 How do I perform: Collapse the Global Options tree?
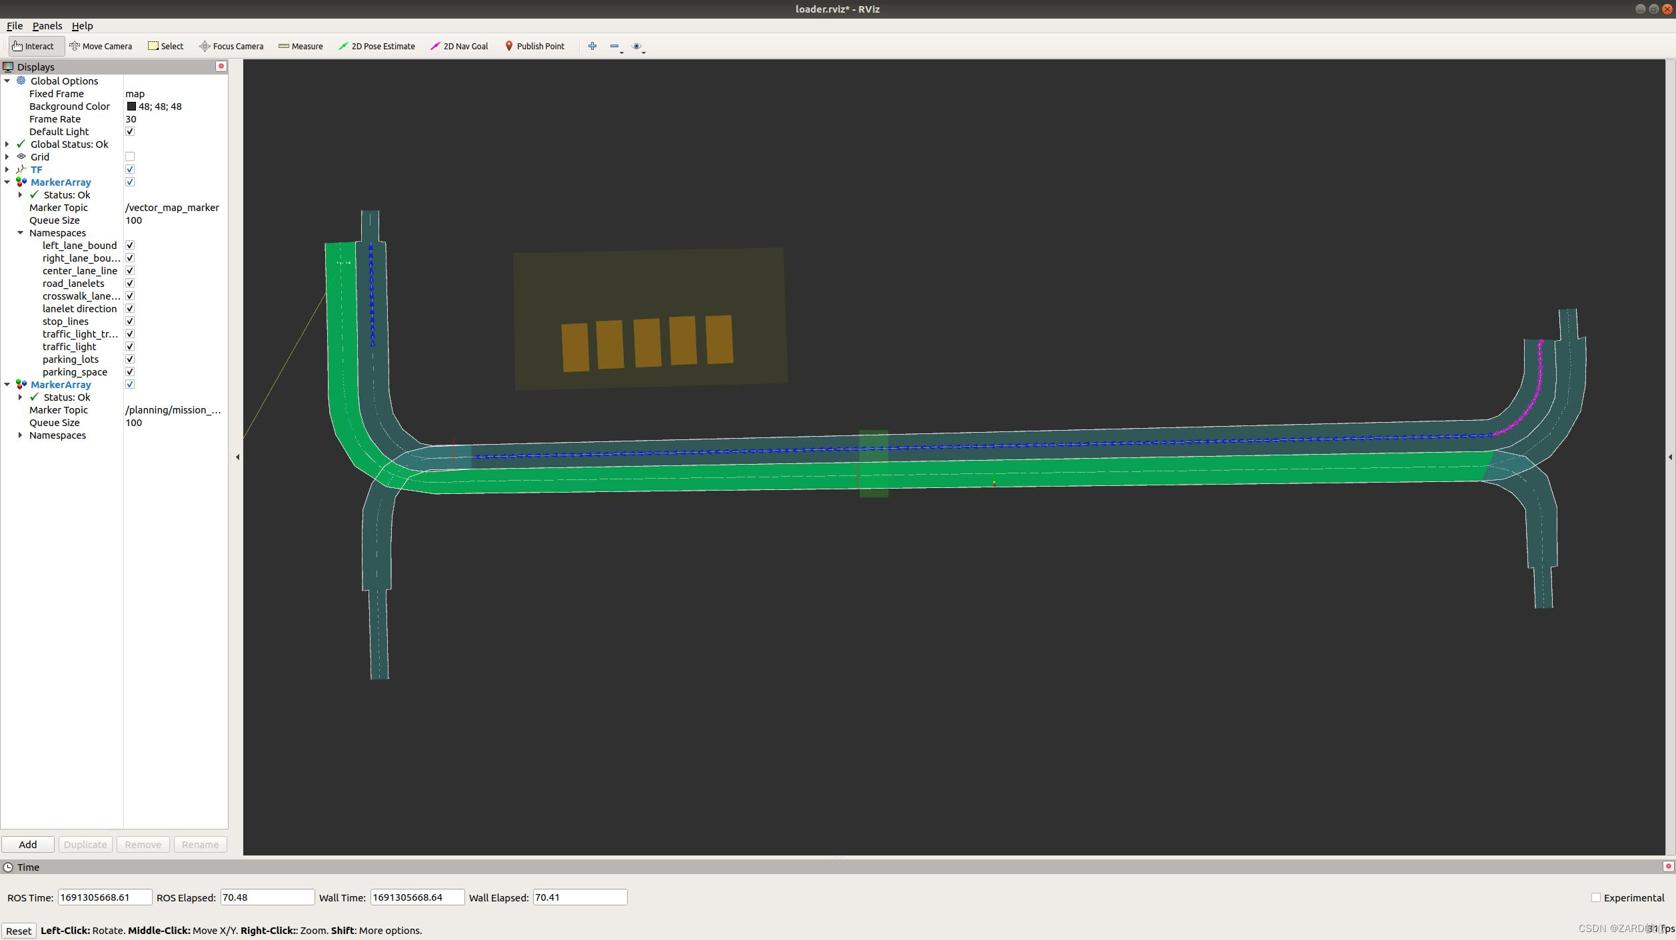[7, 81]
